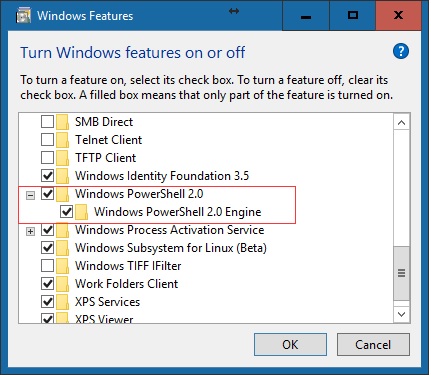The height and width of the screenshot is (375, 431).
Task: Turn off Windows Subsystem for Linux checkbox
Action: (47, 248)
